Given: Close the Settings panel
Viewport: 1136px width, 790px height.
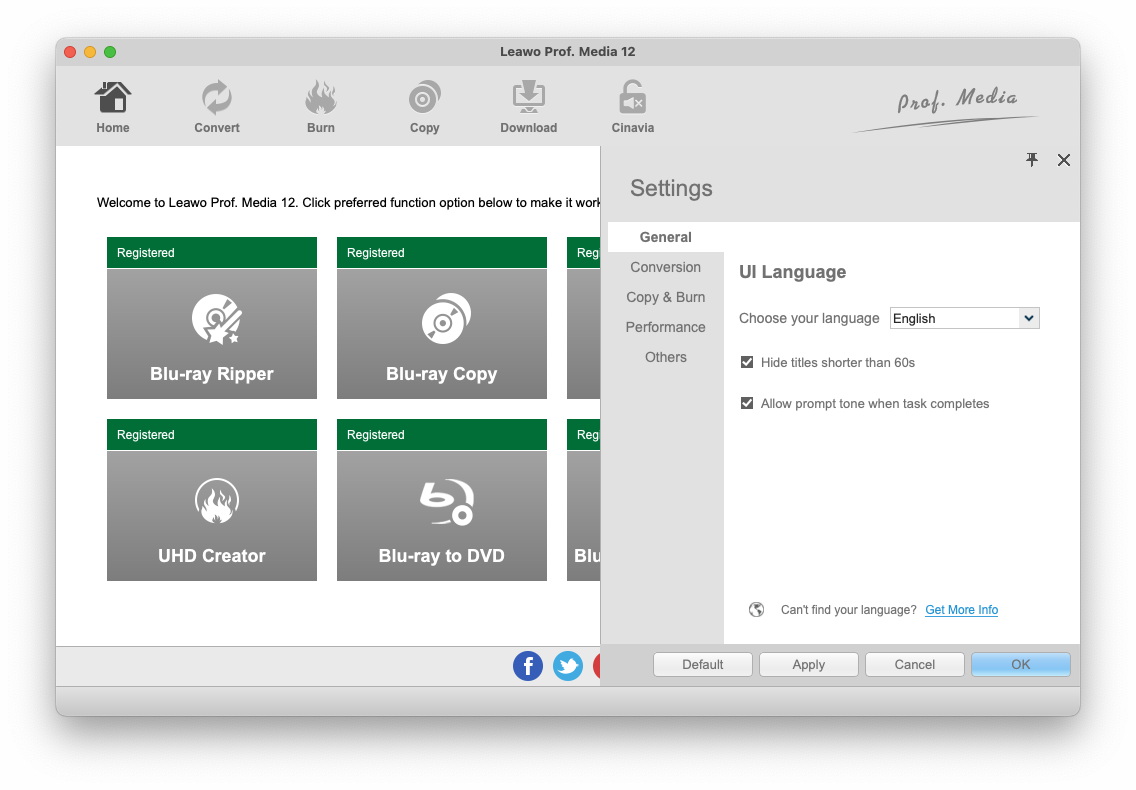Looking at the screenshot, I should 1064,160.
